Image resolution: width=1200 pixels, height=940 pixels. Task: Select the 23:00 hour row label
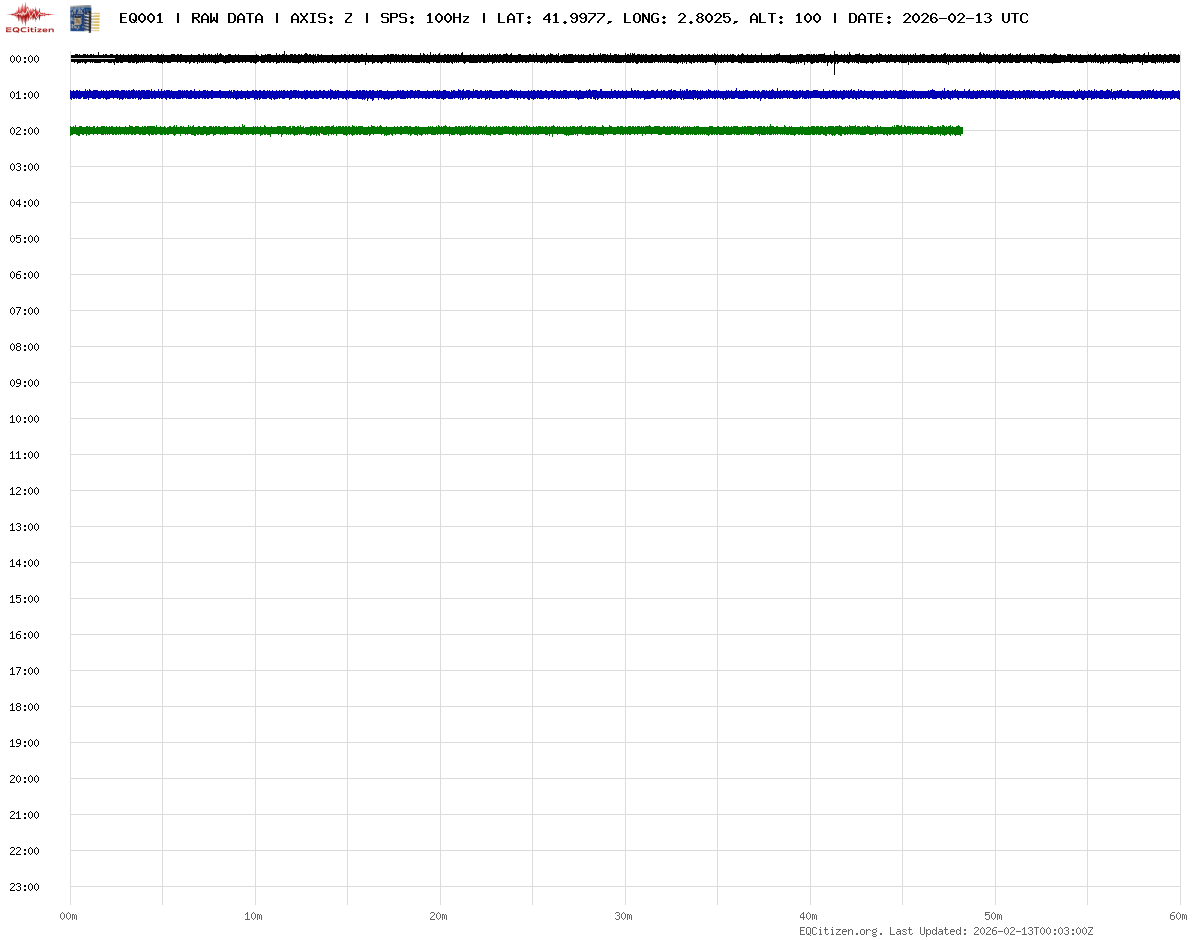tap(24, 887)
